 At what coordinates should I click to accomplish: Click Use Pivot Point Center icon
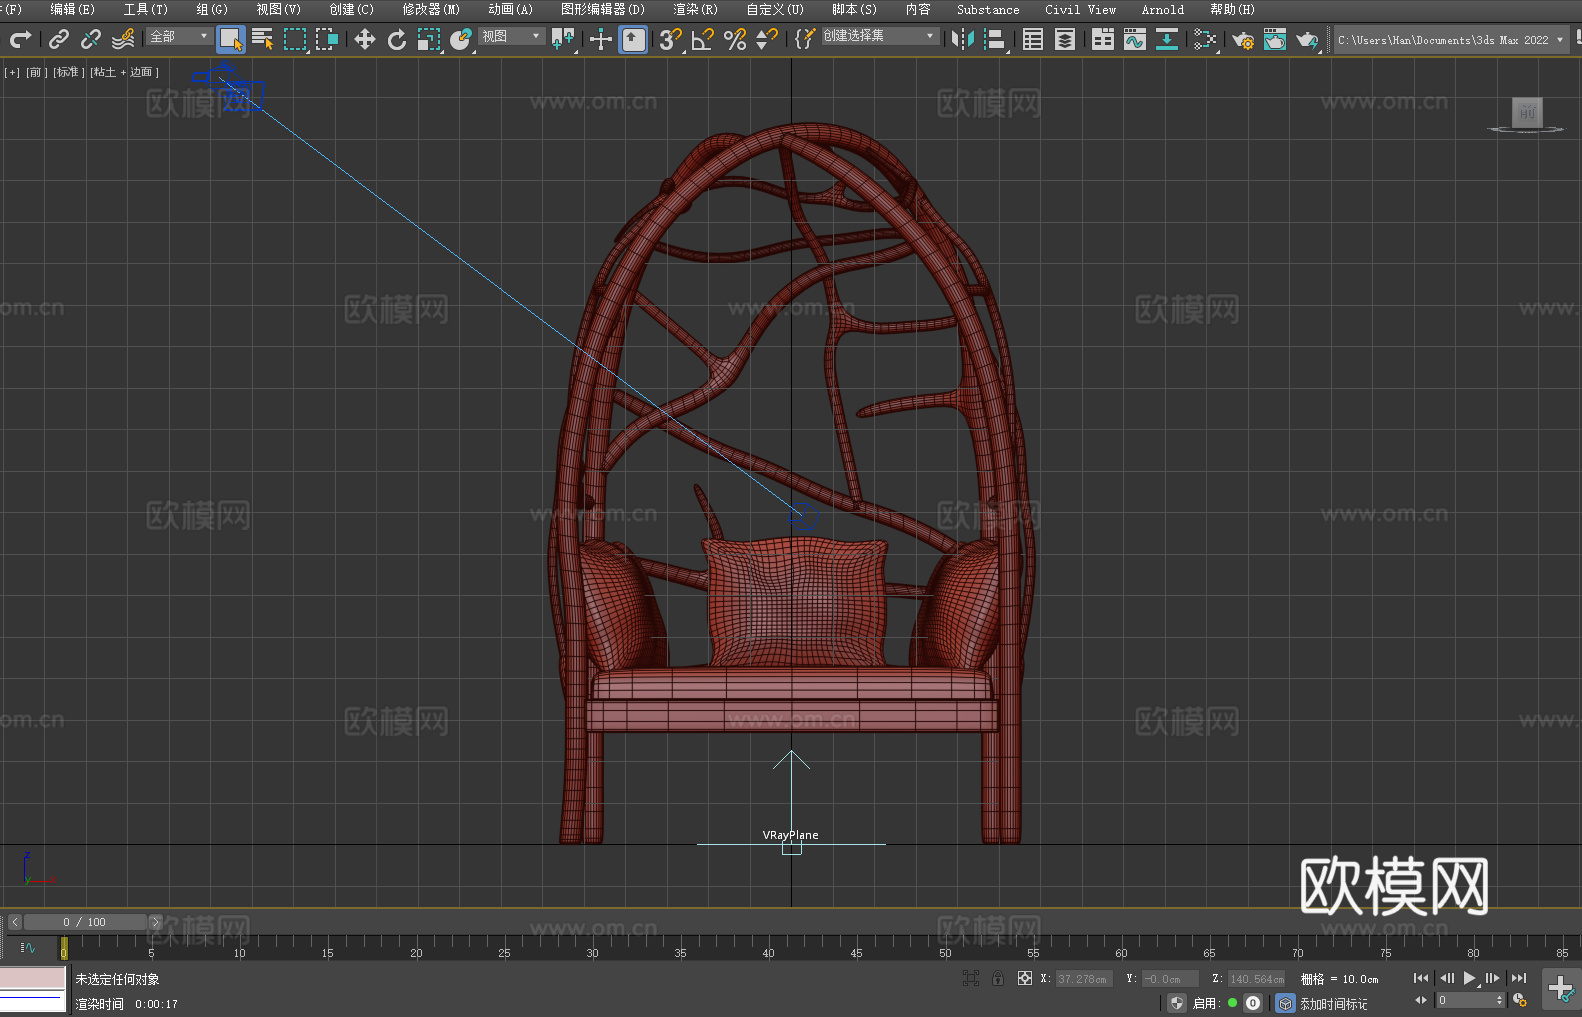click(563, 39)
